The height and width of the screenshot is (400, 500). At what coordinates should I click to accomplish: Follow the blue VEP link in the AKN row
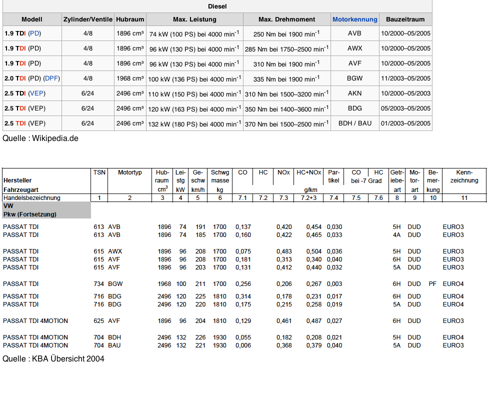(x=37, y=93)
